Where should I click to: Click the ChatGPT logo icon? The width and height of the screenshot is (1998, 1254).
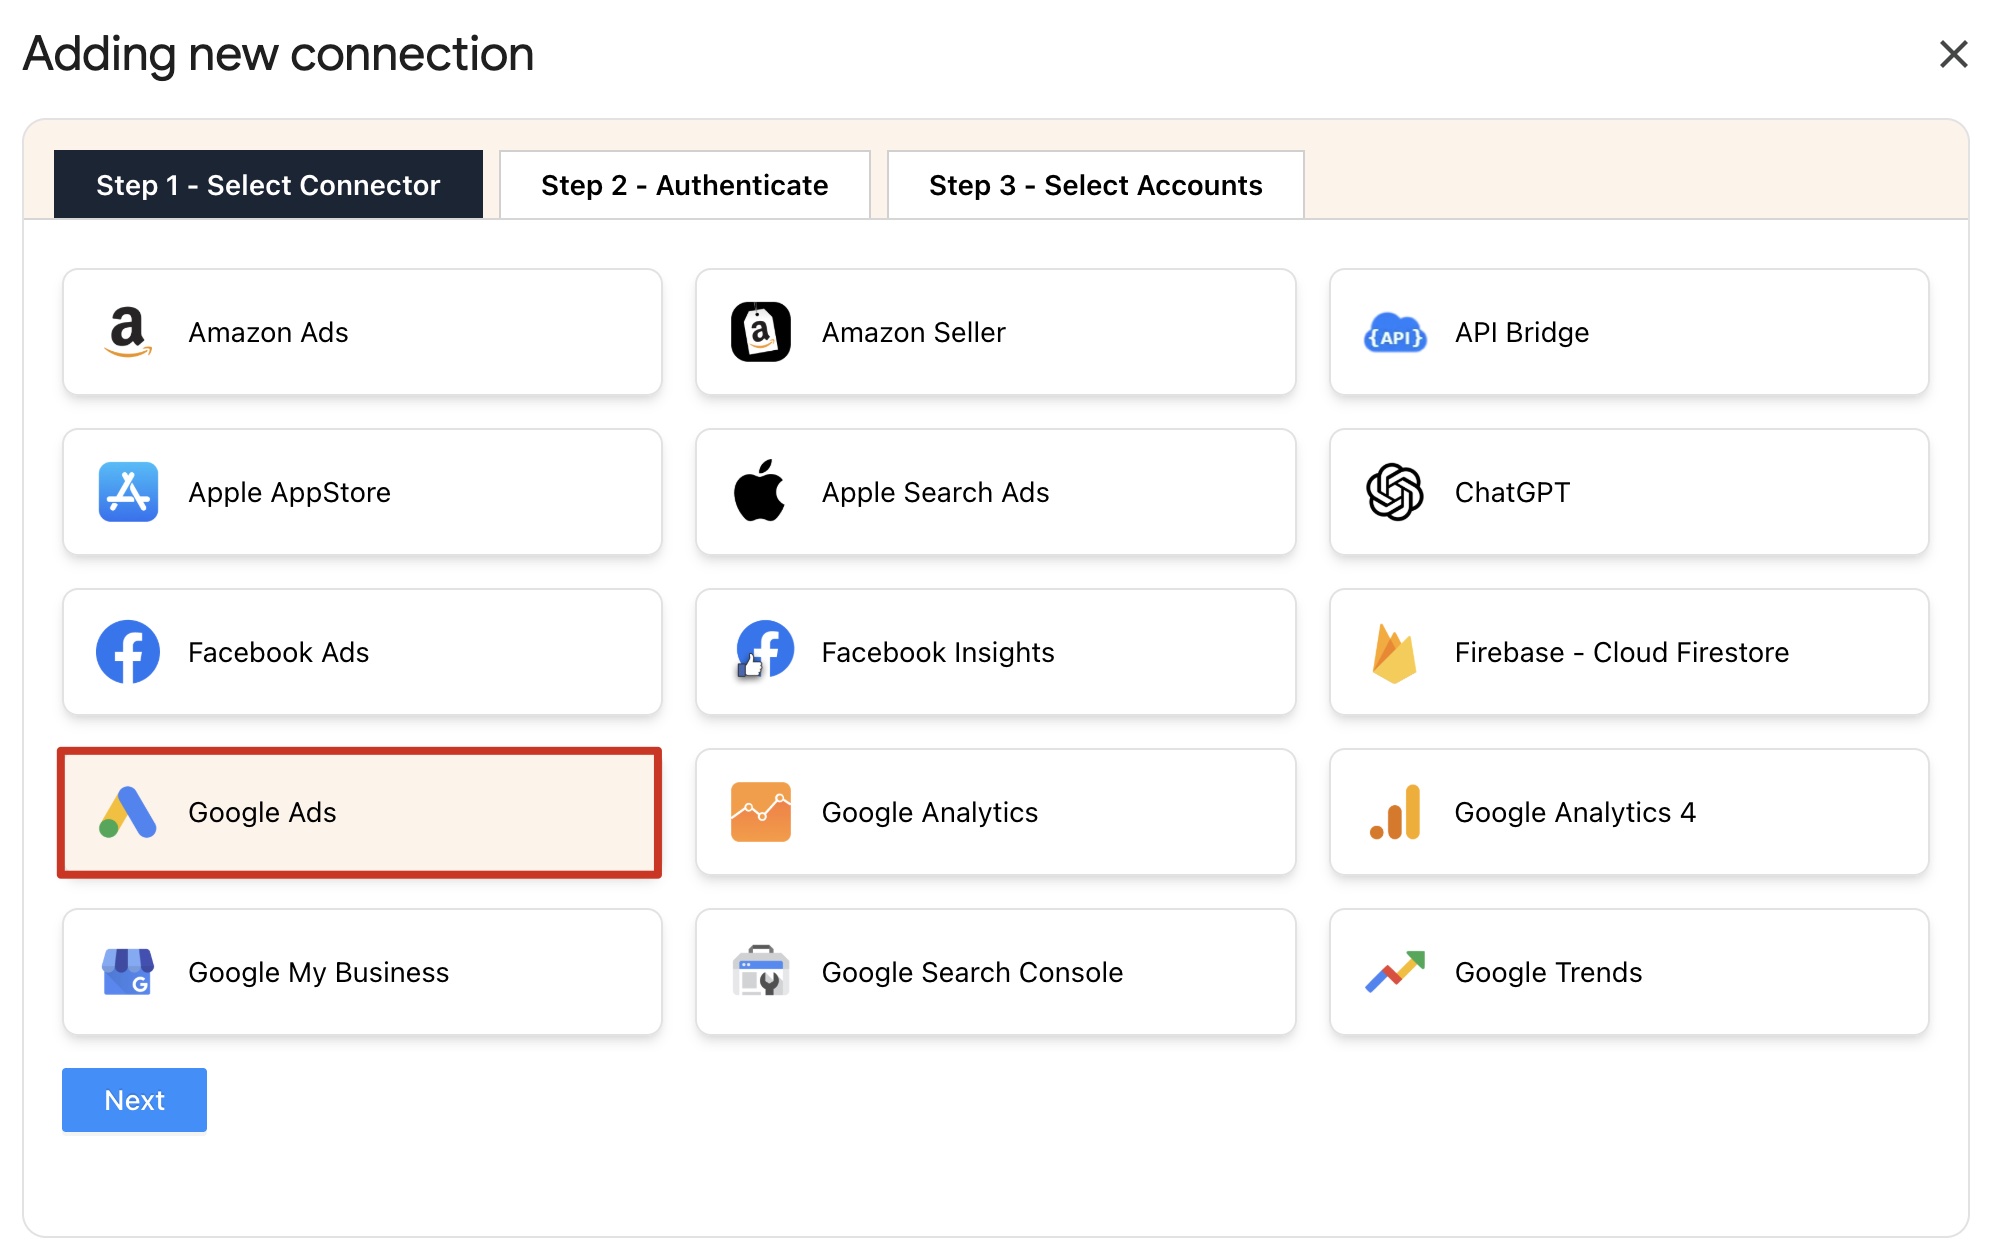click(1395, 492)
